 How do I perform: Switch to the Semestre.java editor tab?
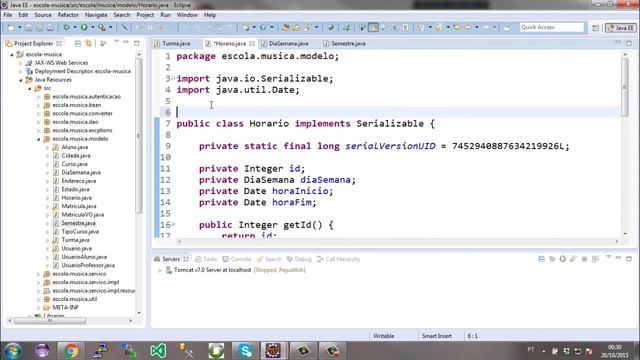348,43
